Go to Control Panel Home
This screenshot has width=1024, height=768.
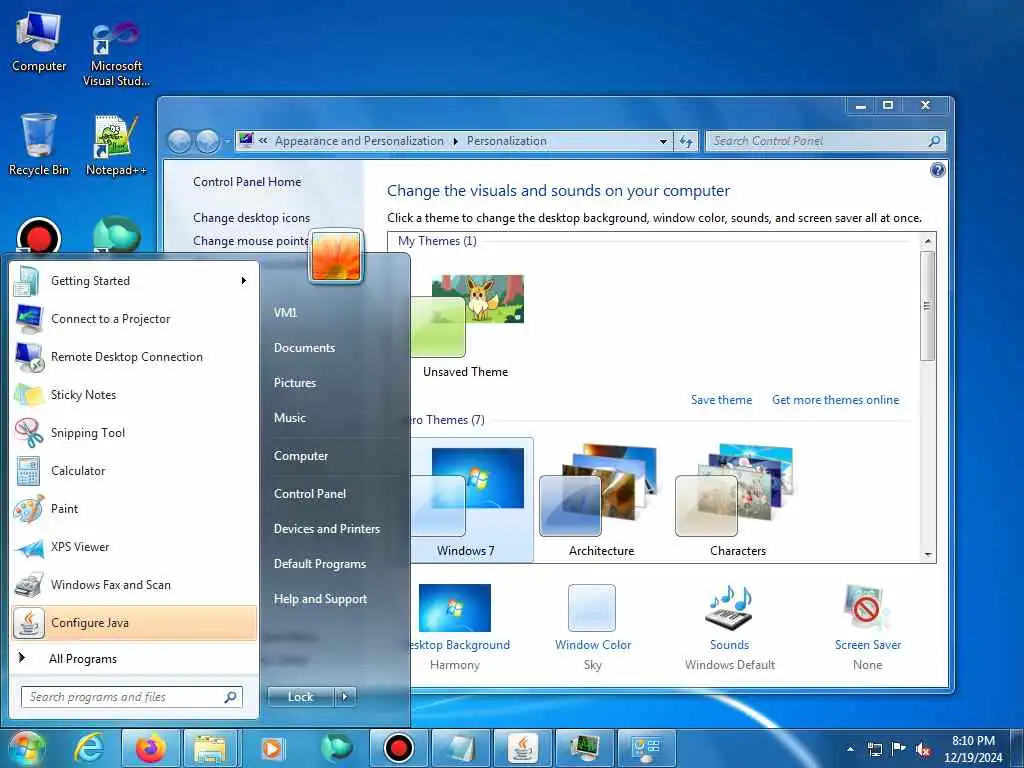[x=247, y=182]
